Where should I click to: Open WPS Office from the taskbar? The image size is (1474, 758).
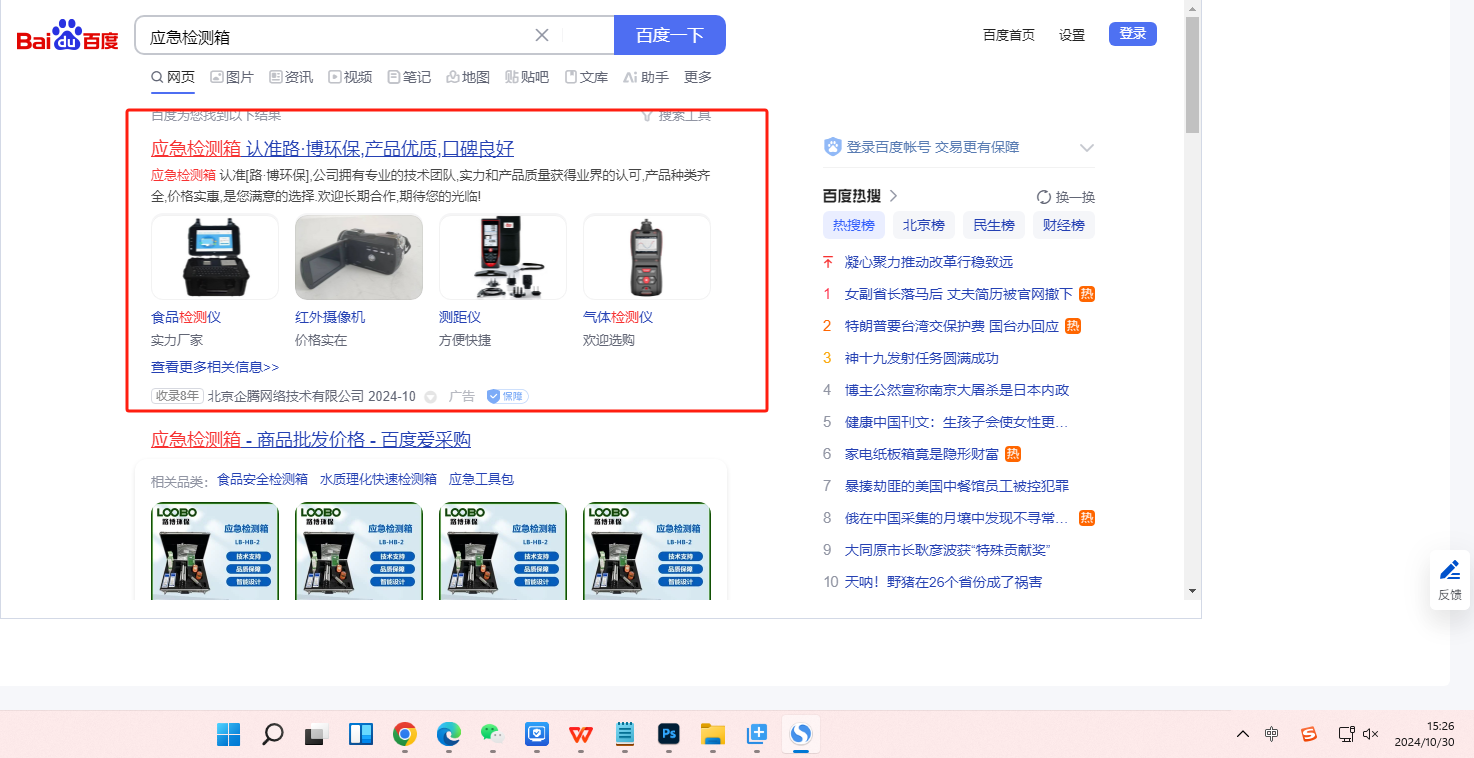[581, 735]
